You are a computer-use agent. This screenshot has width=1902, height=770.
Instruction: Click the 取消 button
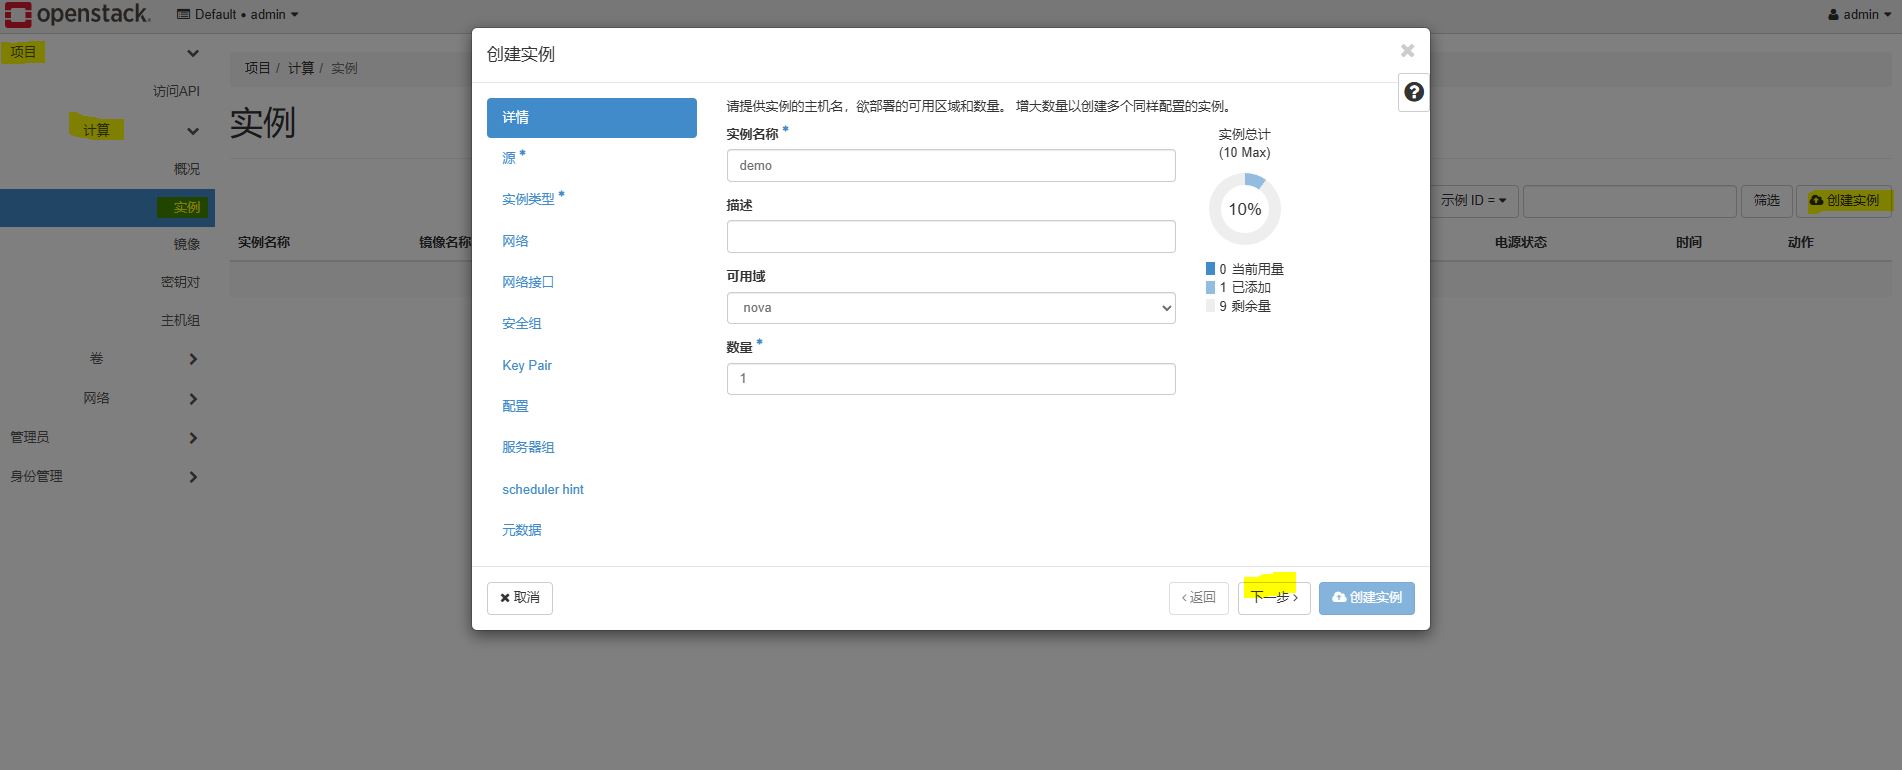519,598
